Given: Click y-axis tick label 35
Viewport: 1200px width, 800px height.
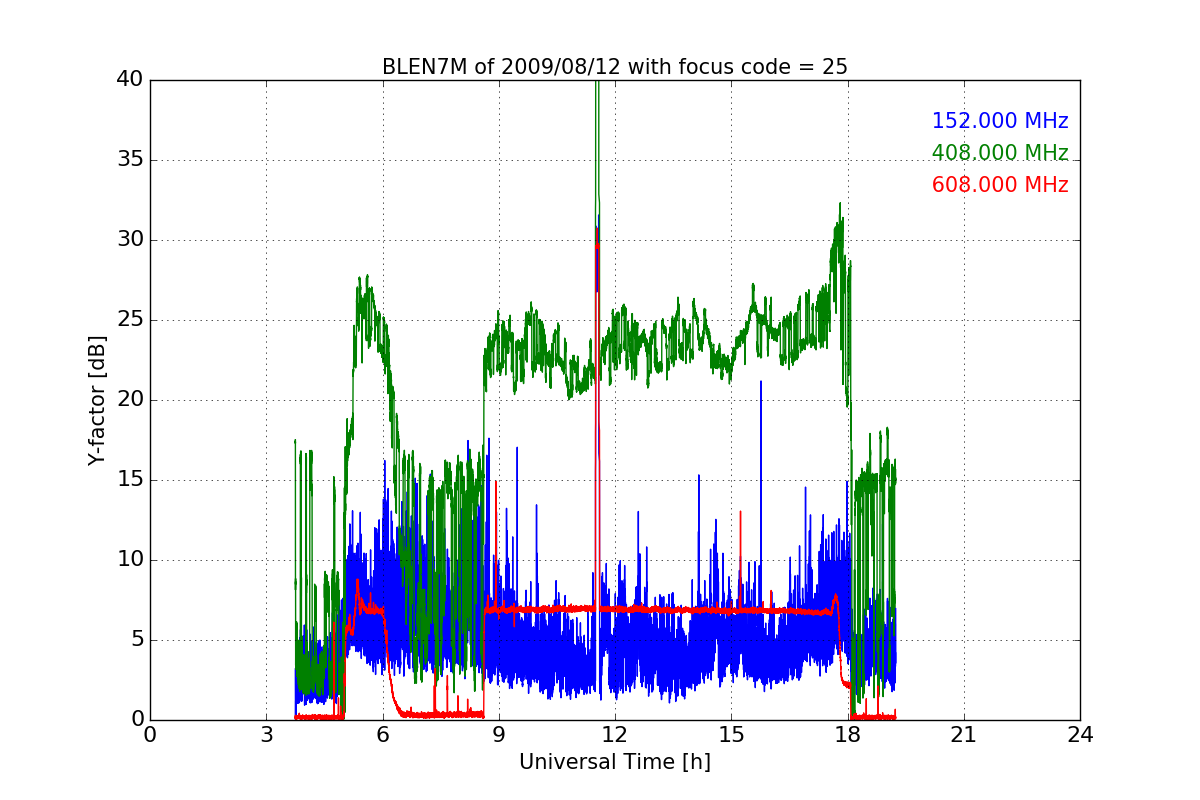Looking at the screenshot, I should point(129,160).
